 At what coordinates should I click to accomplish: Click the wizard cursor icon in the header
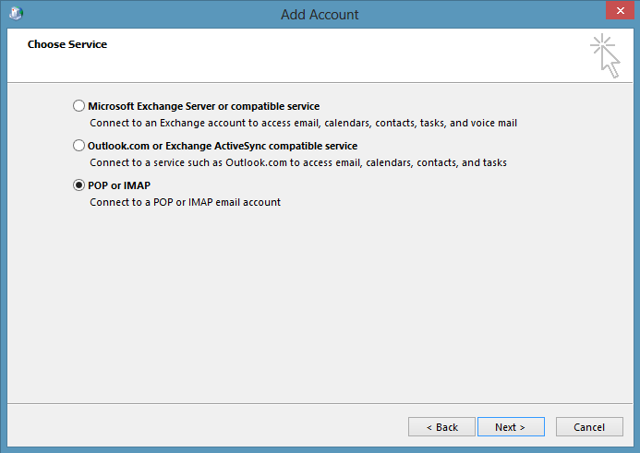click(604, 55)
